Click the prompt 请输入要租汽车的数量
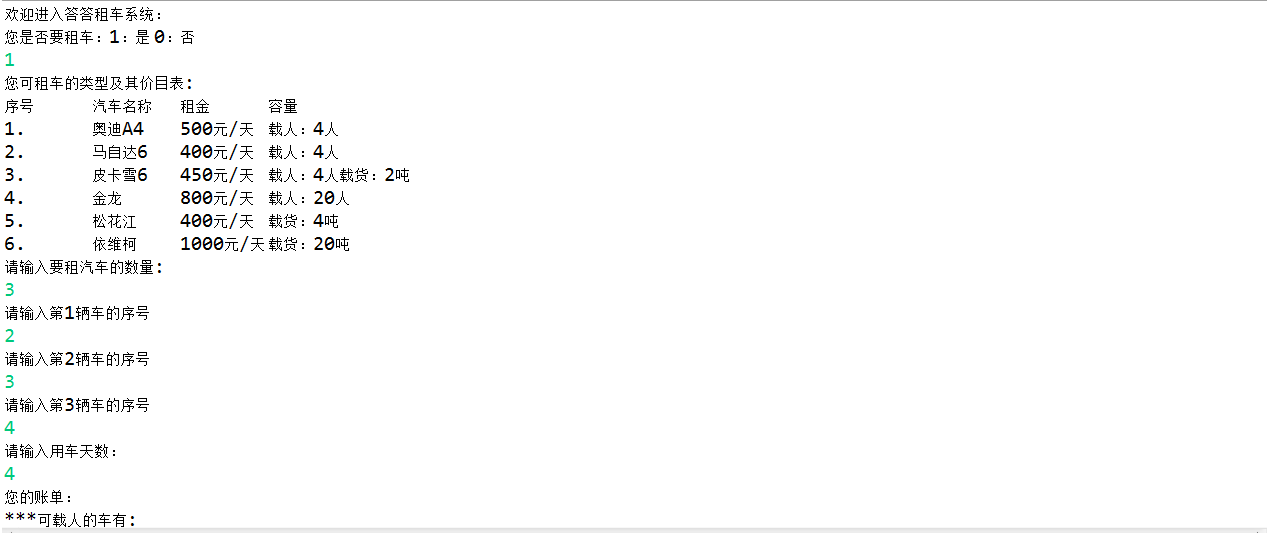The height and width of the screenshot is (533, 1267). [x=84, y=267]
